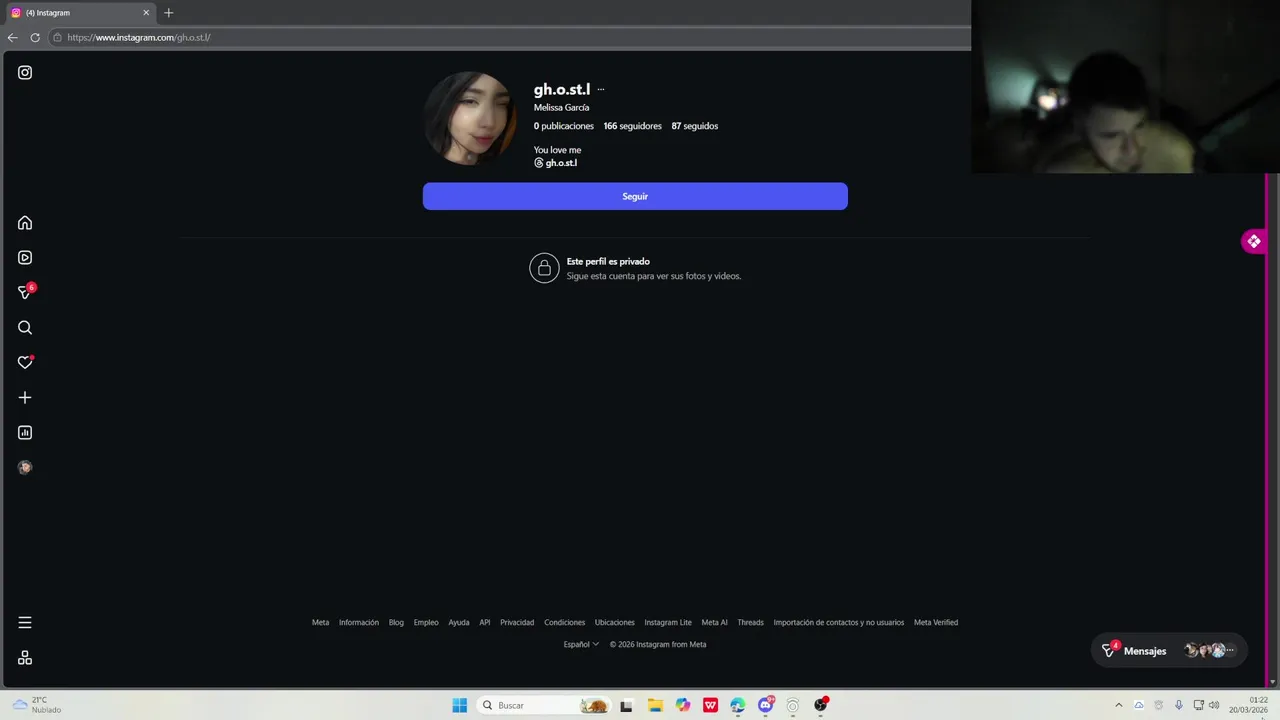Reload the page with refresh icon
Screen dimensions: 1280x720
pos(35,37)
